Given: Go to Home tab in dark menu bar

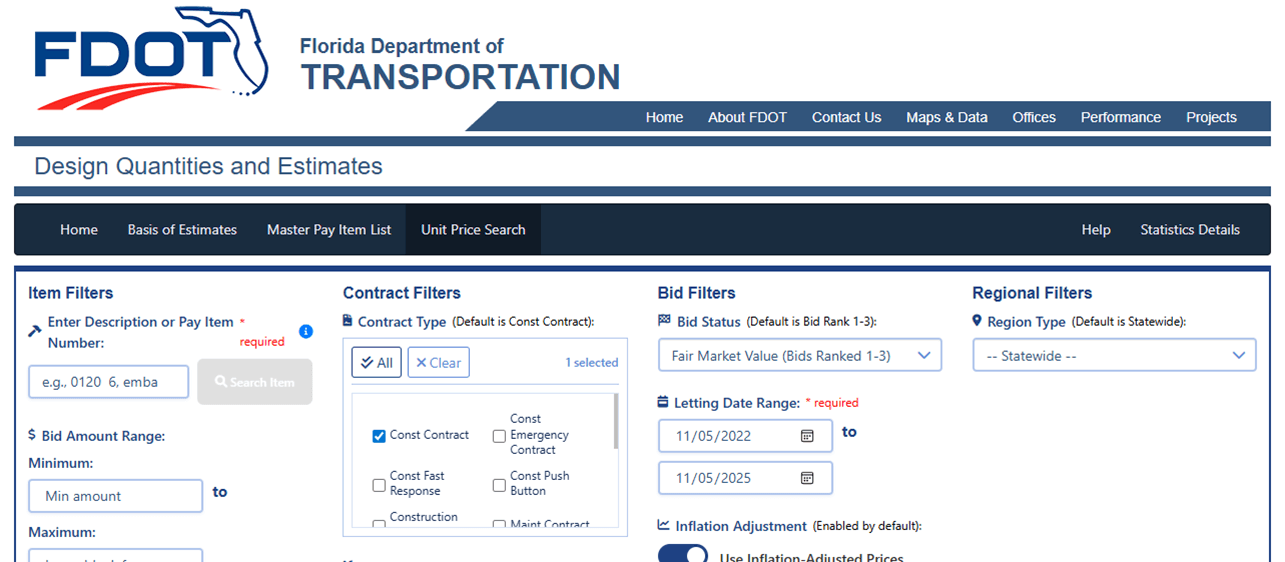Looking at the screenshot, I should pos(79,229).
